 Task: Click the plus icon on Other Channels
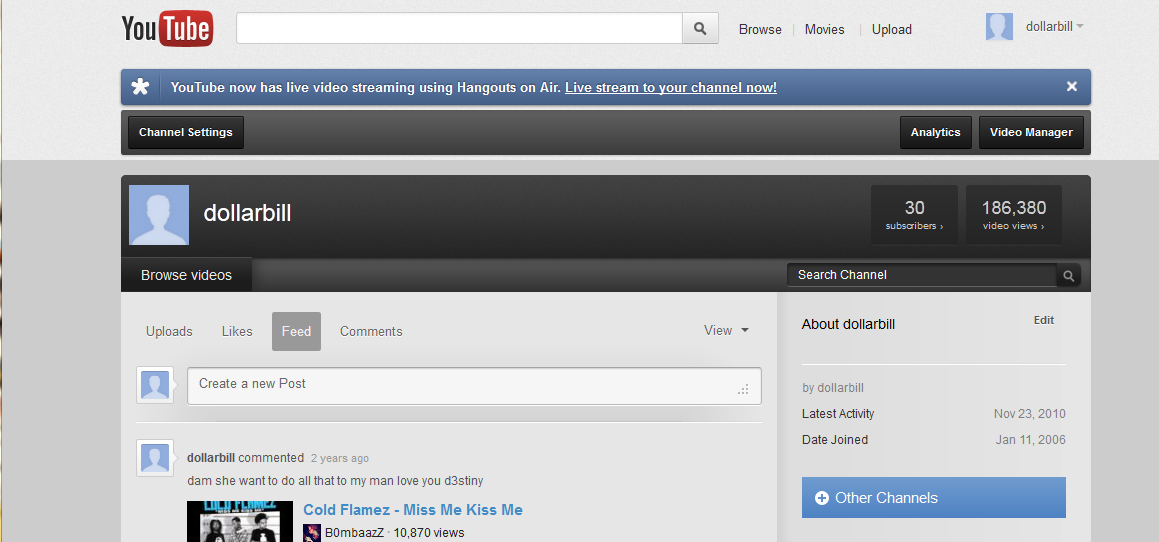(821, 498)
